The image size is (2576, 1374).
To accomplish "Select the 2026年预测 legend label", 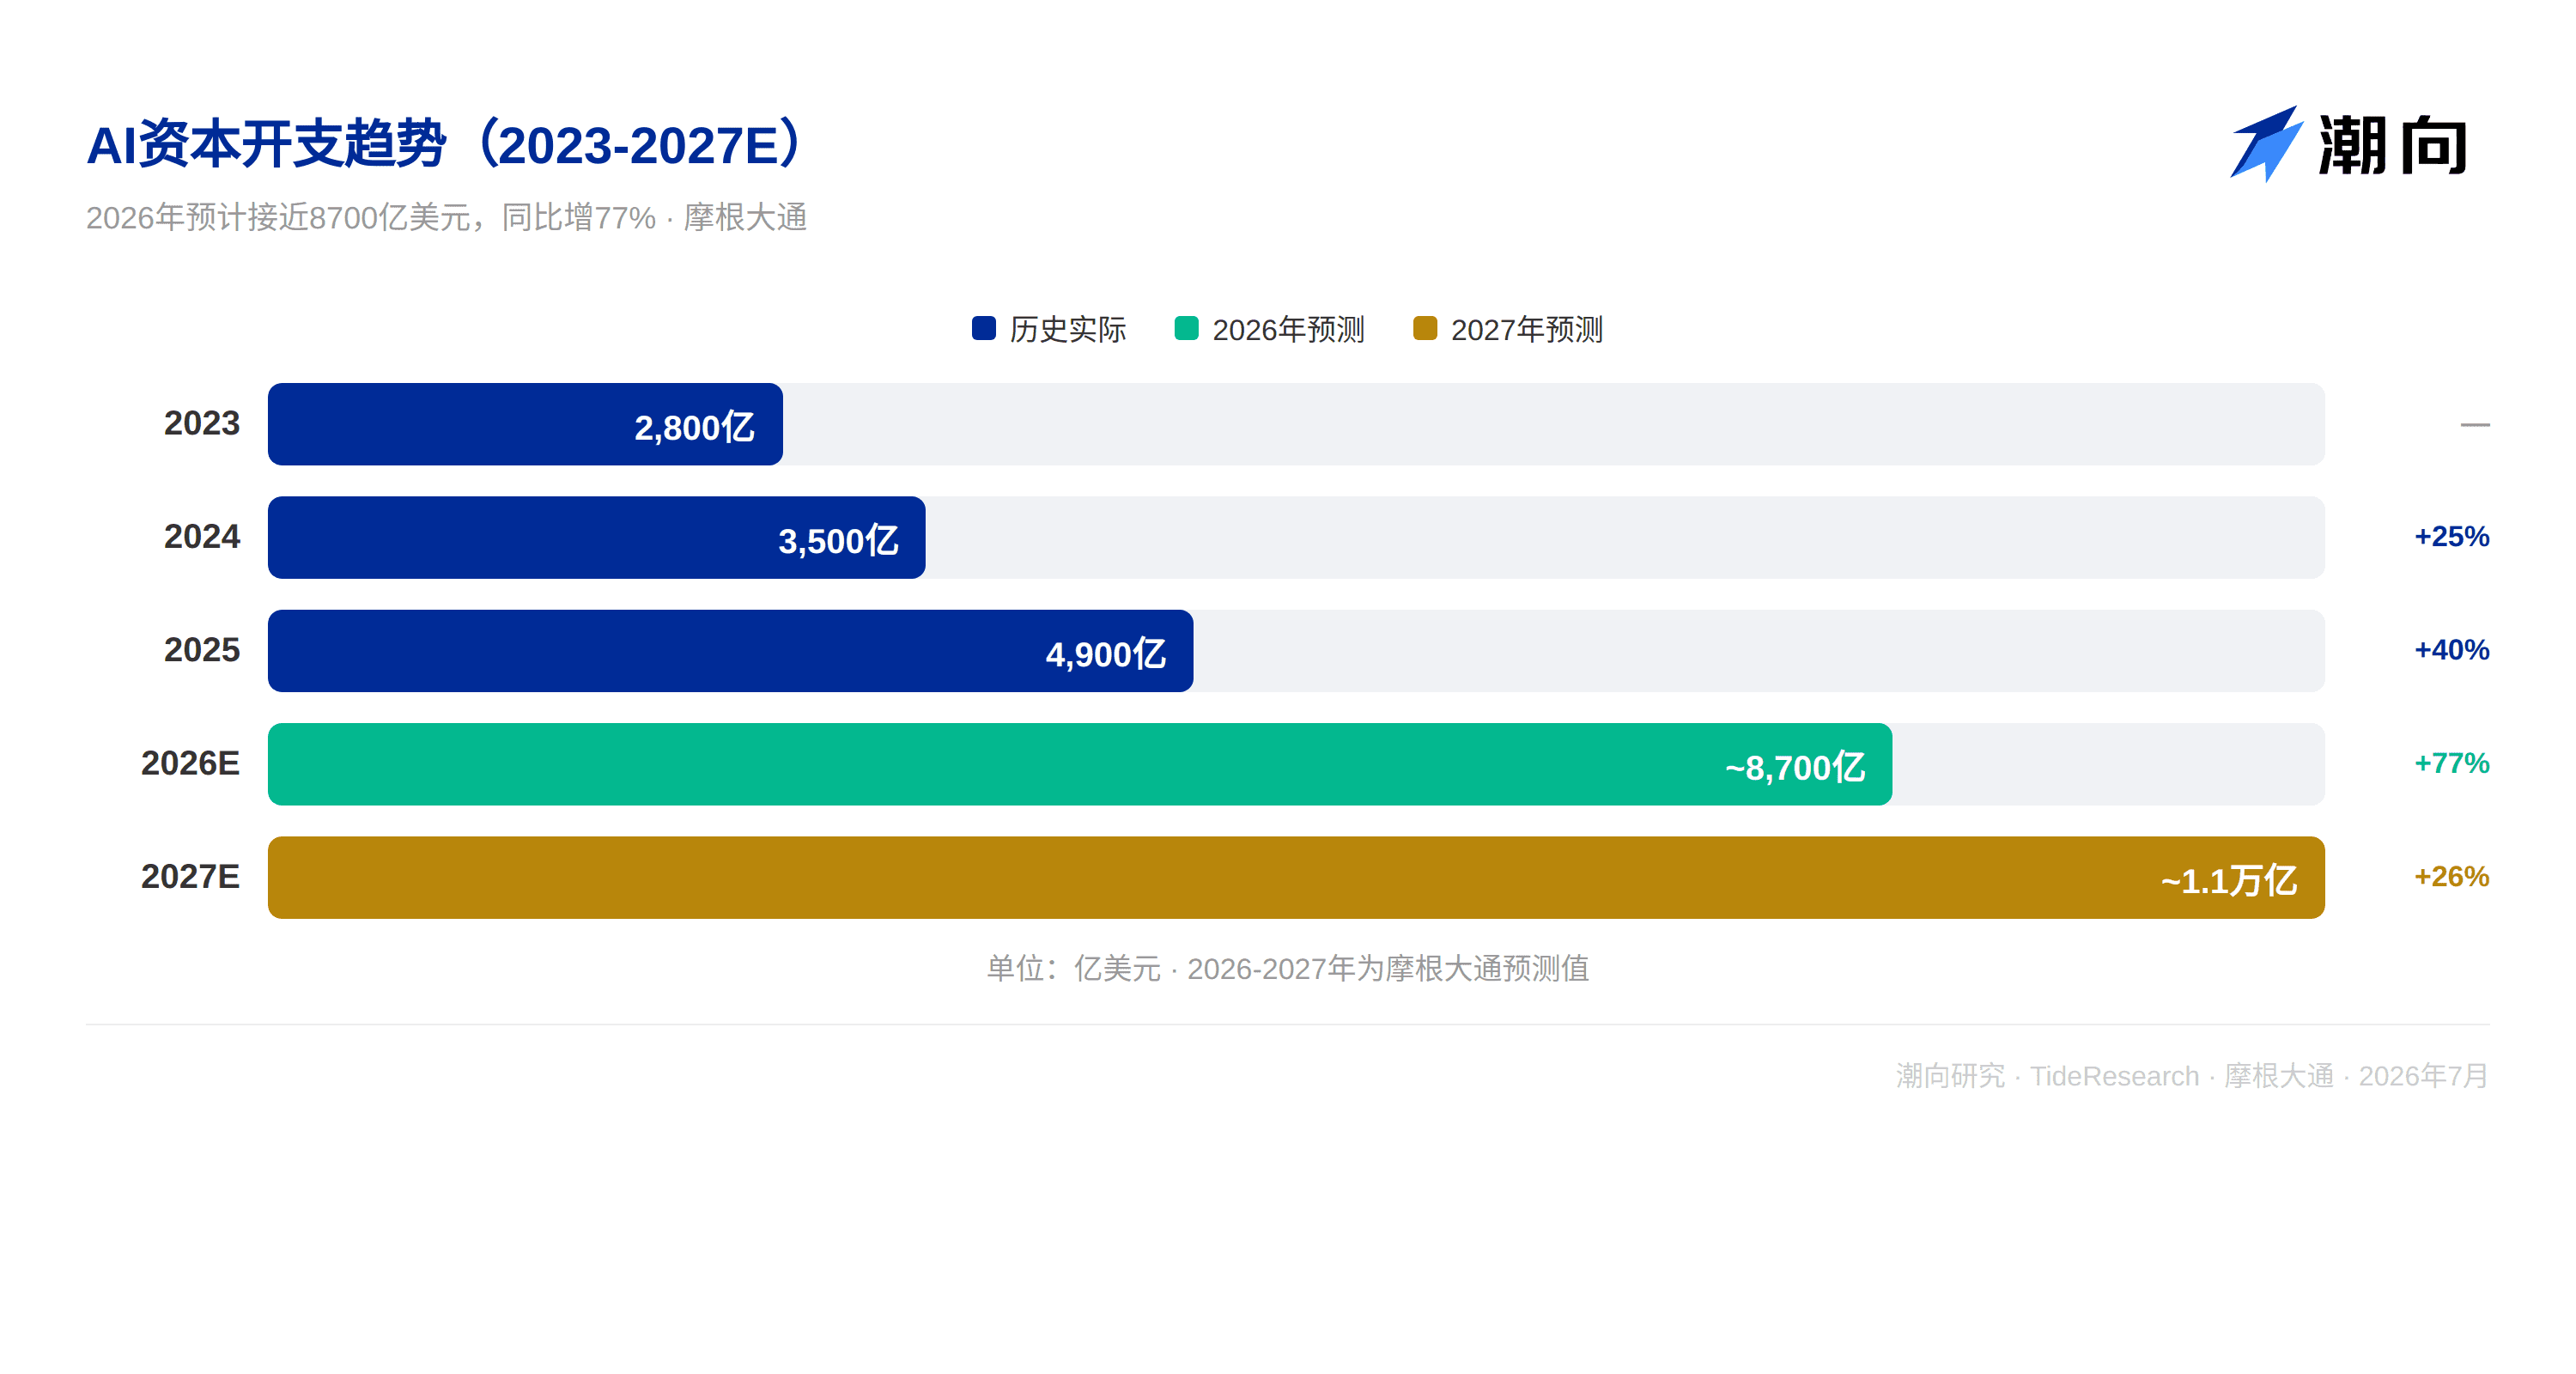I will [1288, 329].
